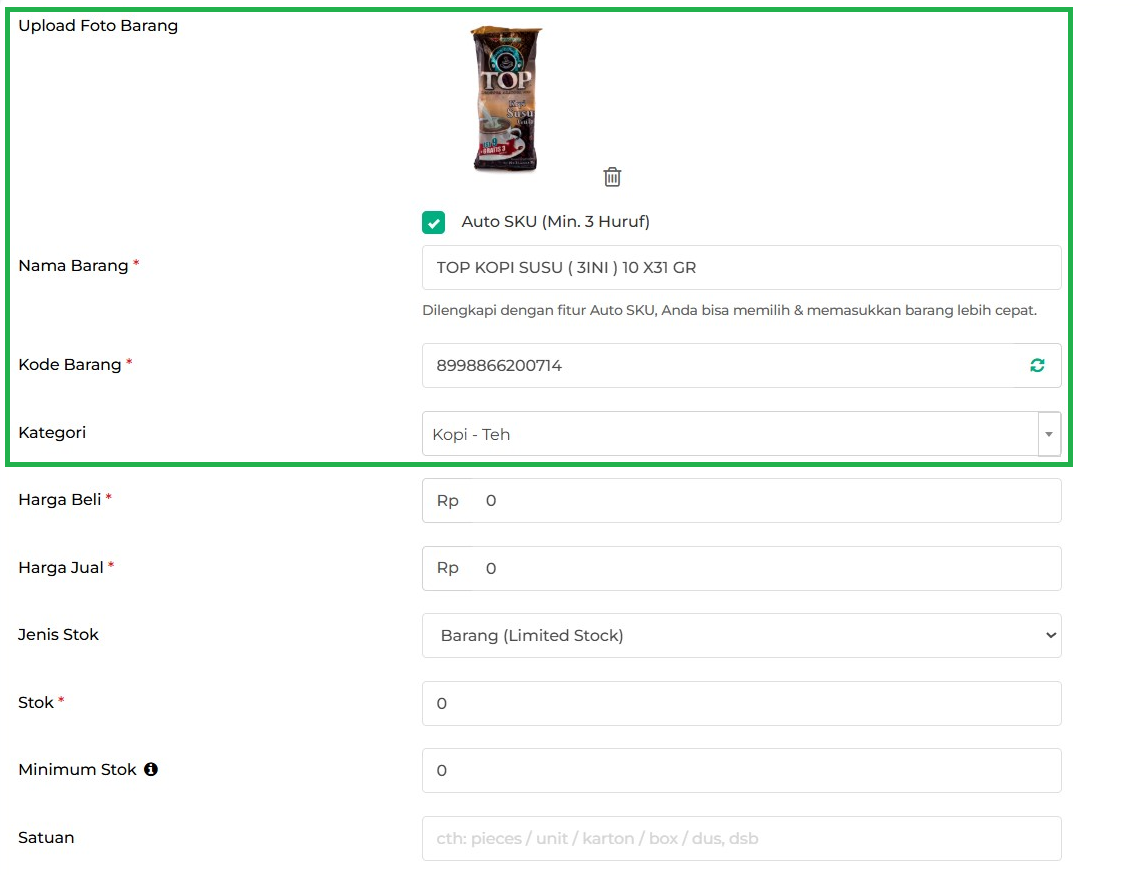Regenerate Kode Barang with the green refresh icon

[x=1037, y=365]
